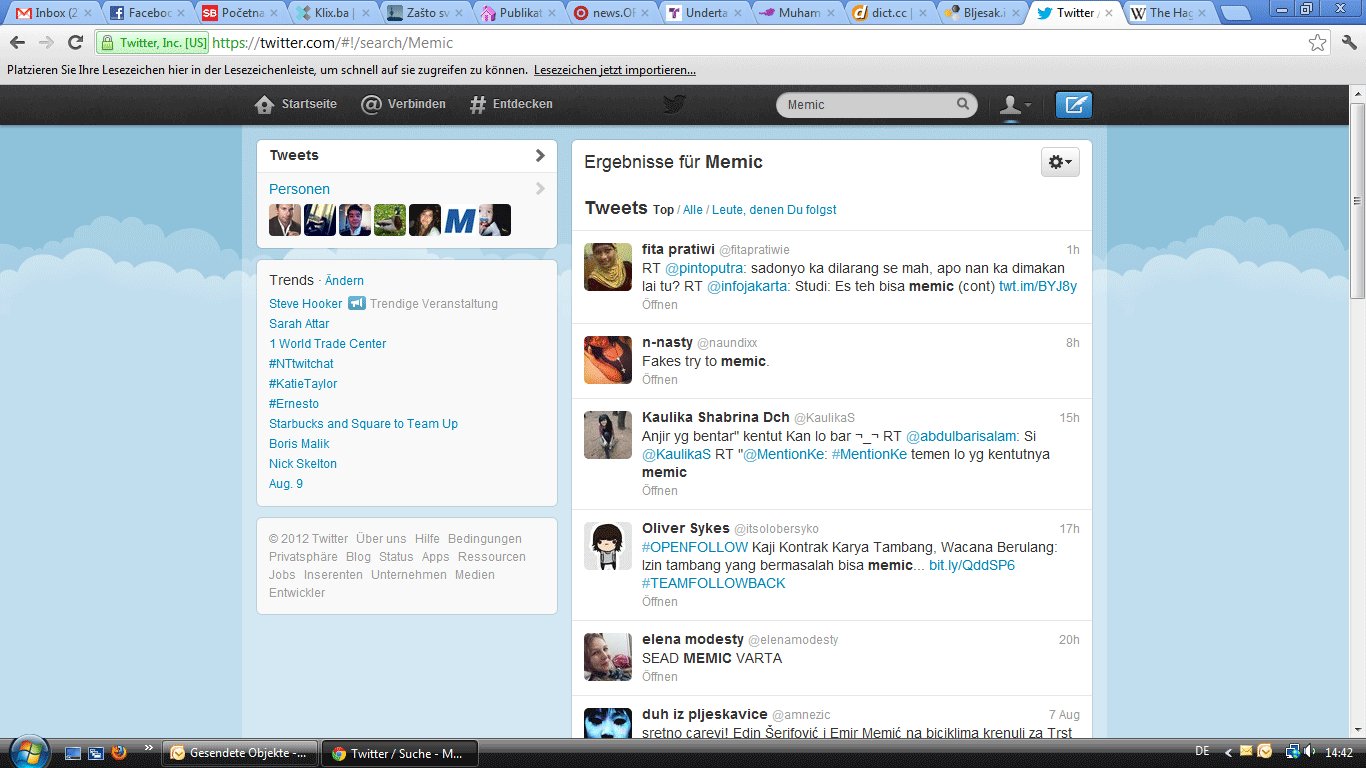Reload the page with the refresh icon
The height and width of the screenshot is (768, 1366).
coord(75,43)
